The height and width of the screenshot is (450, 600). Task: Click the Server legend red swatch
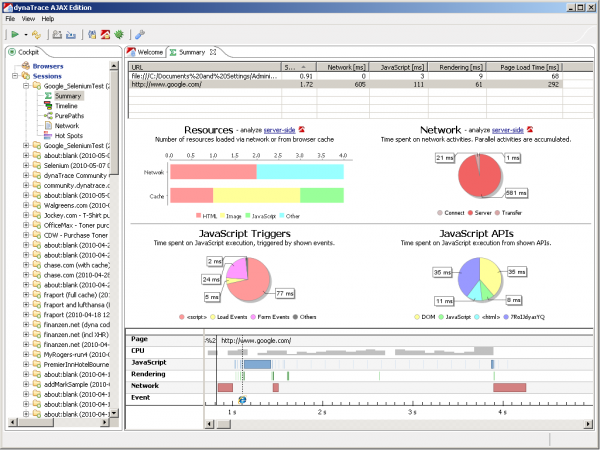tap(470, 213)
